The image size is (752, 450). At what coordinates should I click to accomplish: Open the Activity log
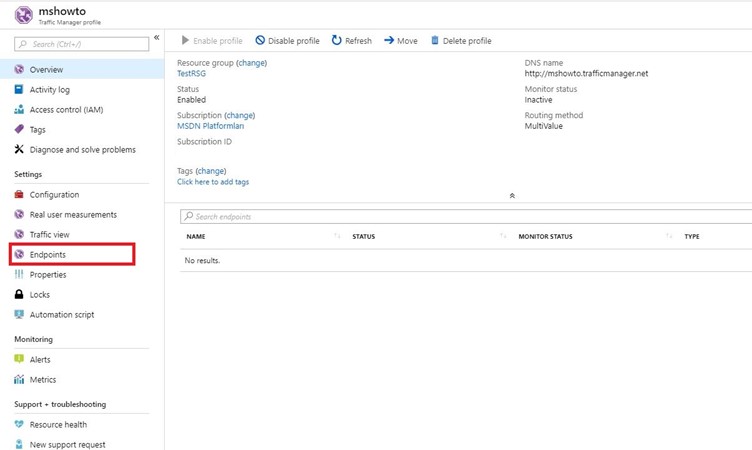[49, 90]
